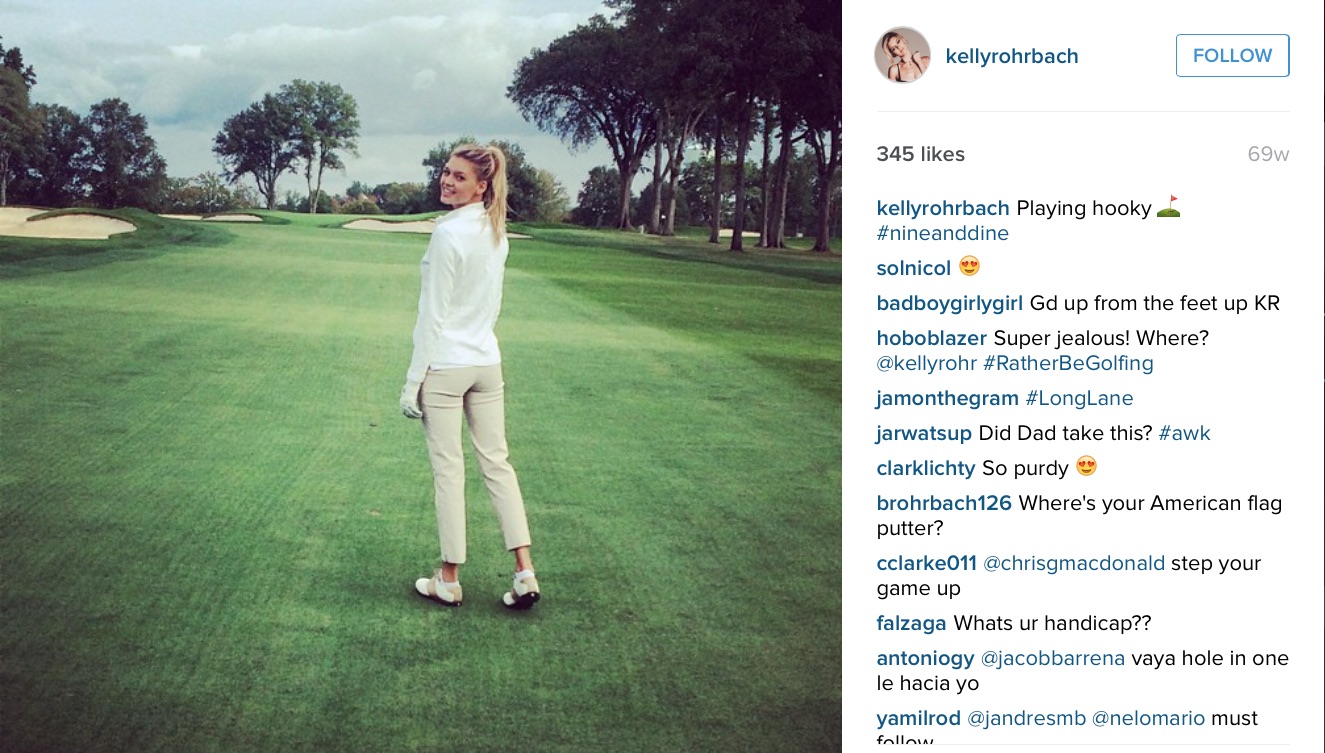The height and width of the screenshot is (753, 1325).
Task: Click the #nineanddine hashtag
Action: (943, 234)
